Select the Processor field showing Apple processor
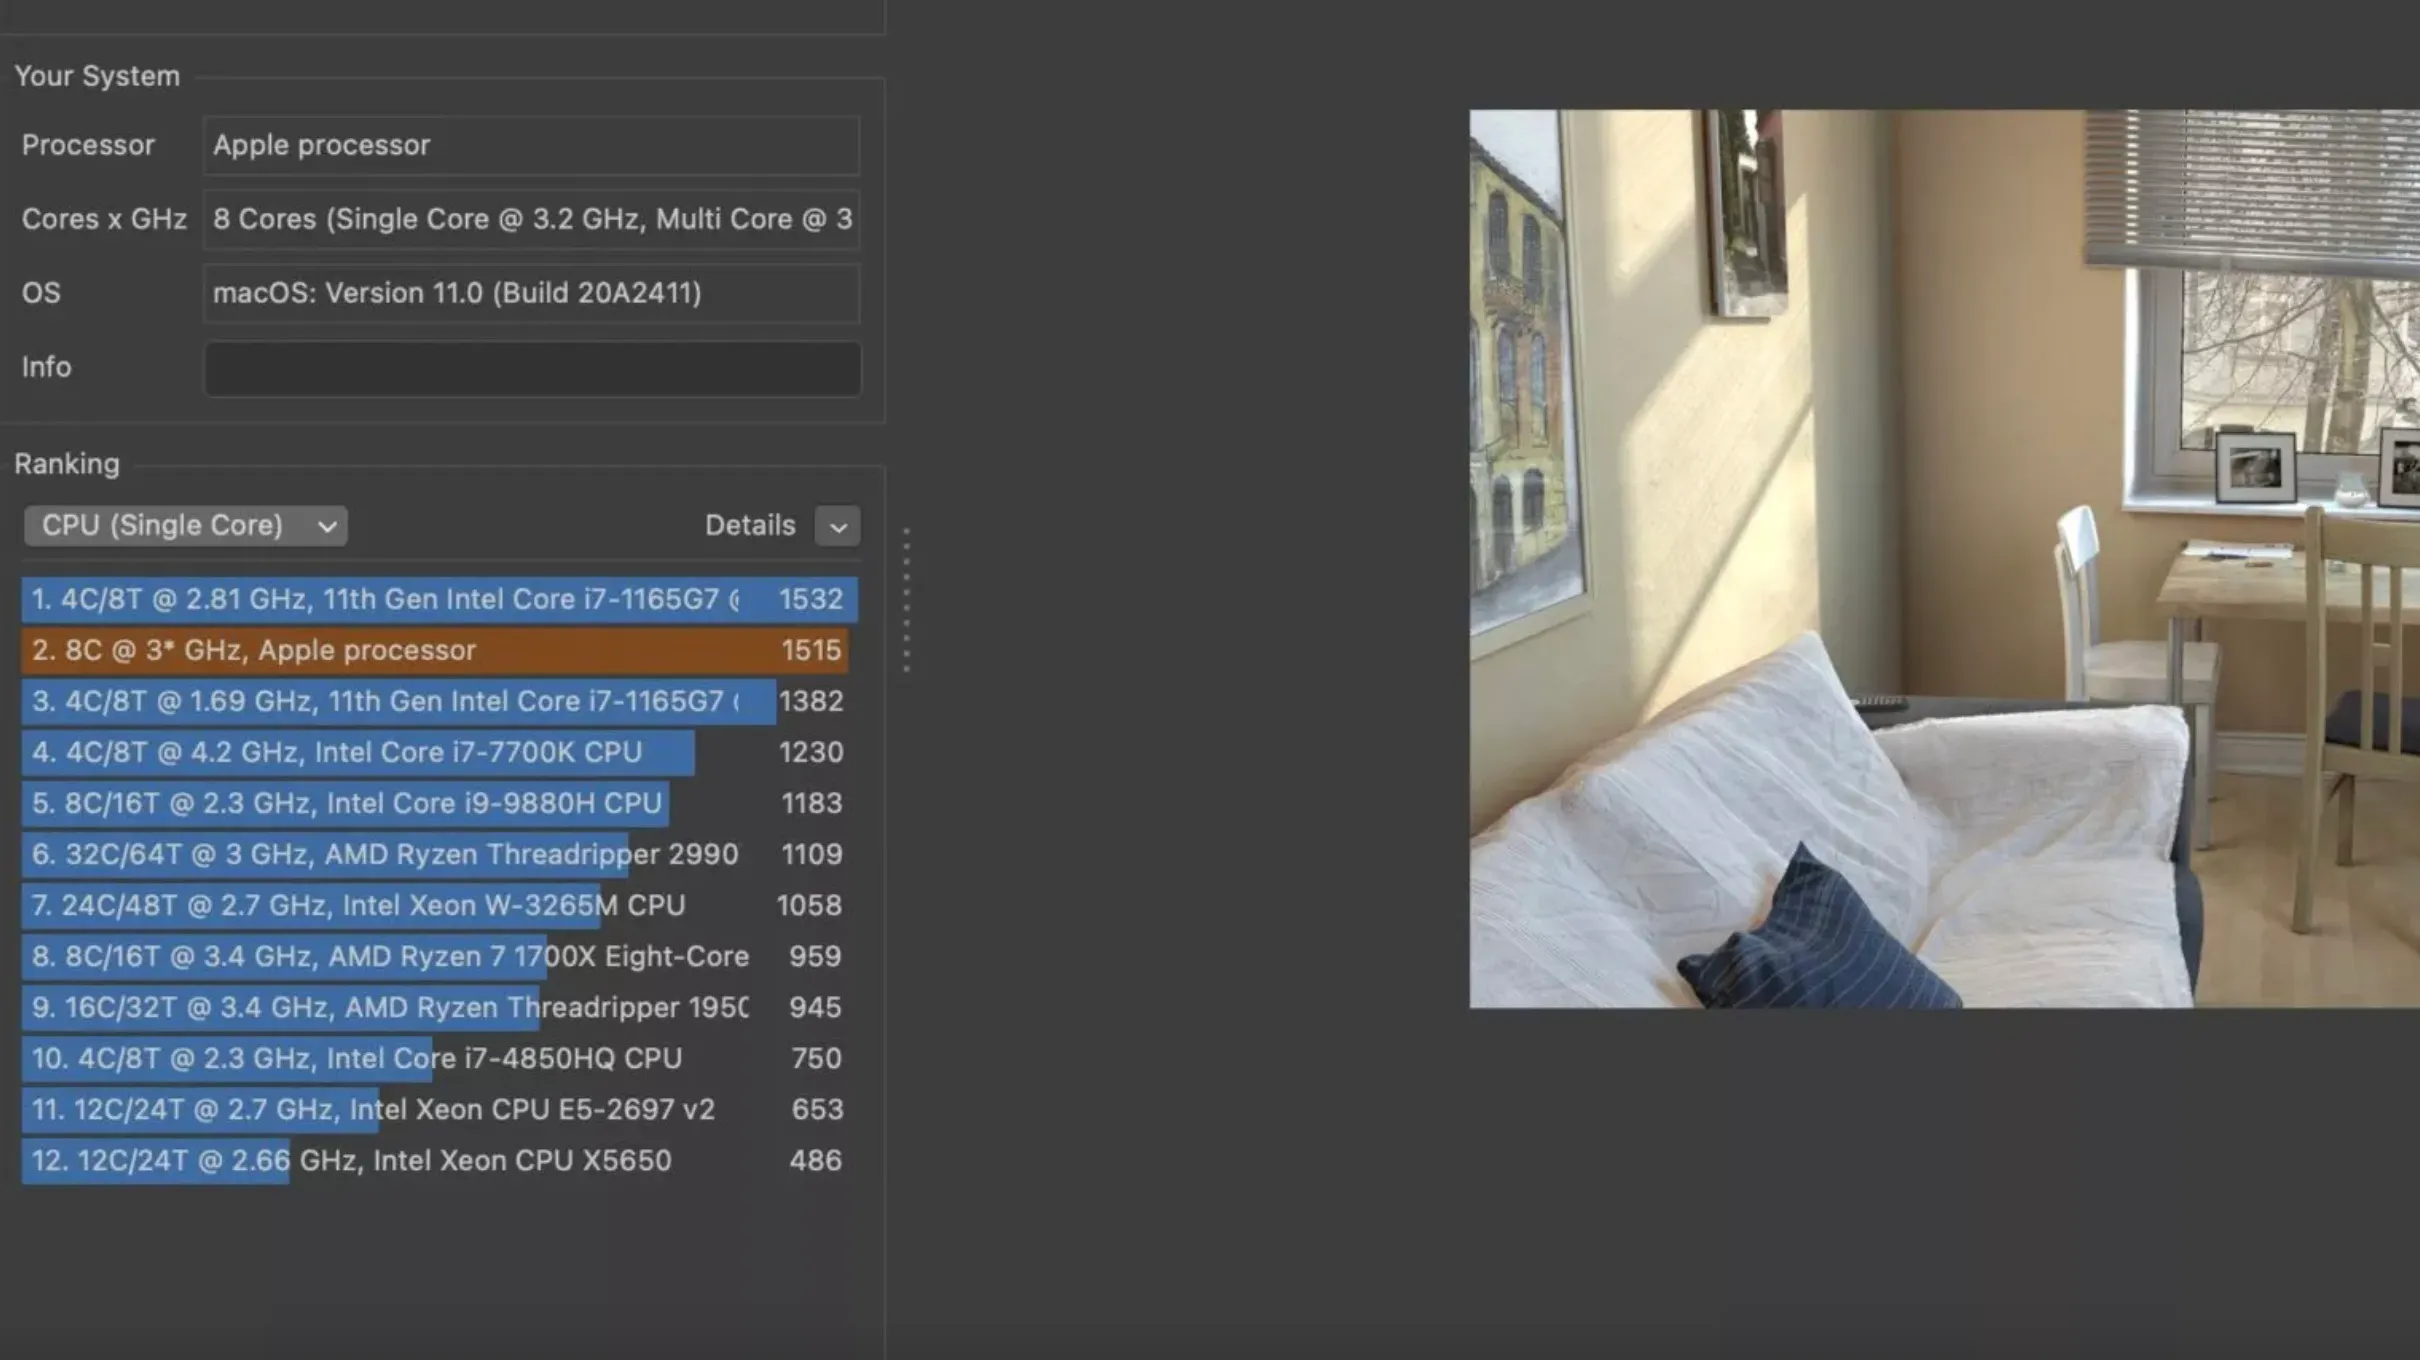This screenshot has height=1360, width=2420. point(532,145)
